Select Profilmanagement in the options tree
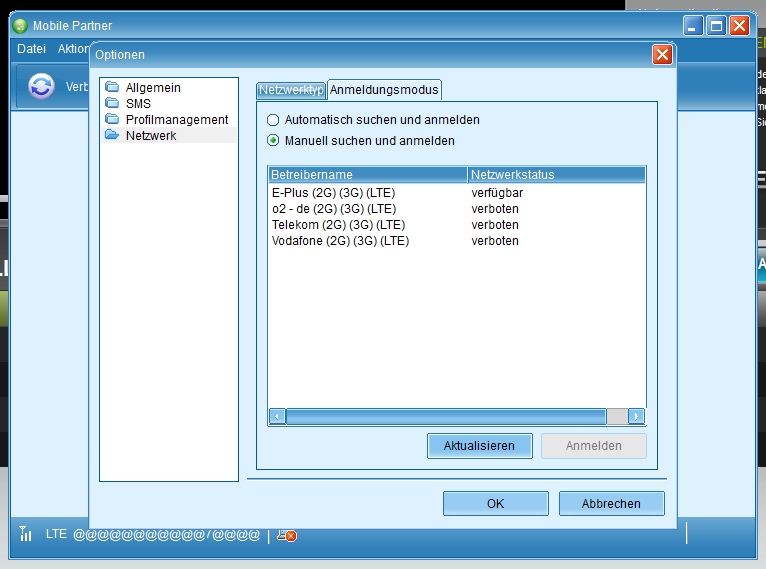Screen dimensions: 766x569 pos(177,120)
